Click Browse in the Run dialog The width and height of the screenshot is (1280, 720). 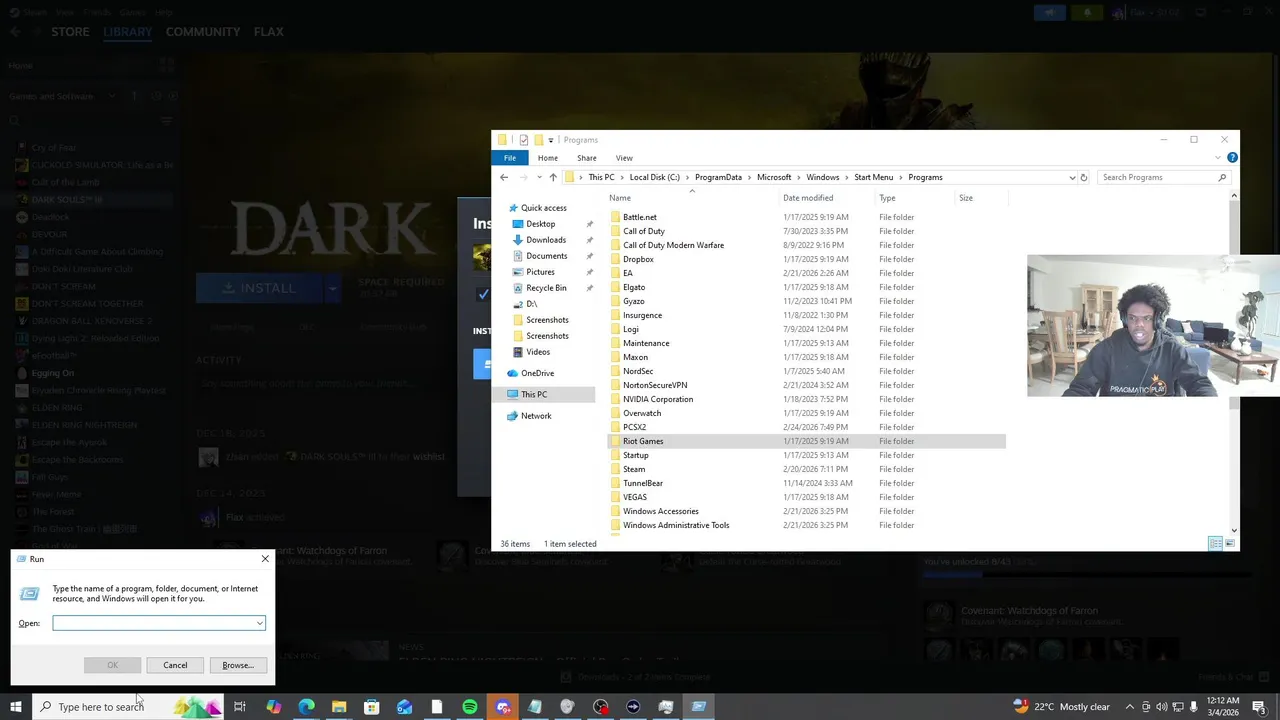point(238,665)
